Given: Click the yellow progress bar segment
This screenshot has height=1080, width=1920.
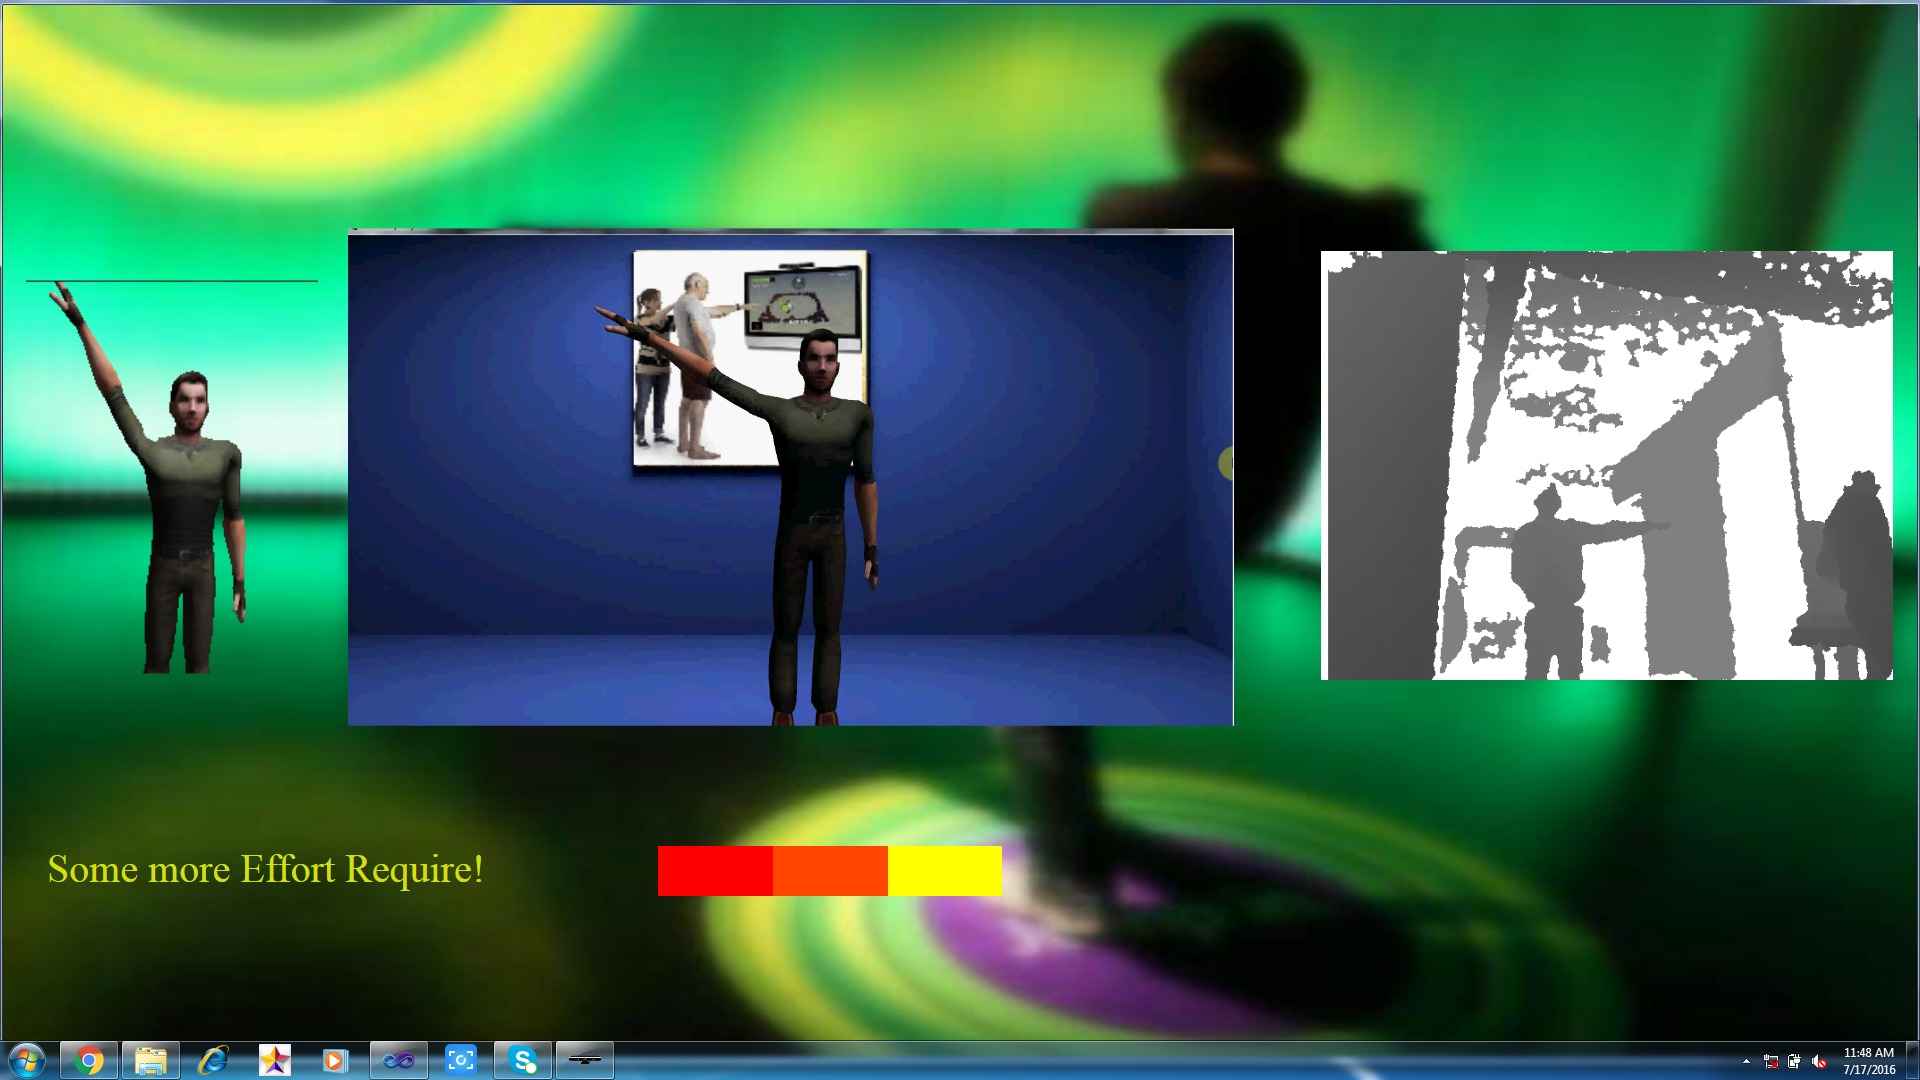Looking at the screenshot, I should point(944,871).
